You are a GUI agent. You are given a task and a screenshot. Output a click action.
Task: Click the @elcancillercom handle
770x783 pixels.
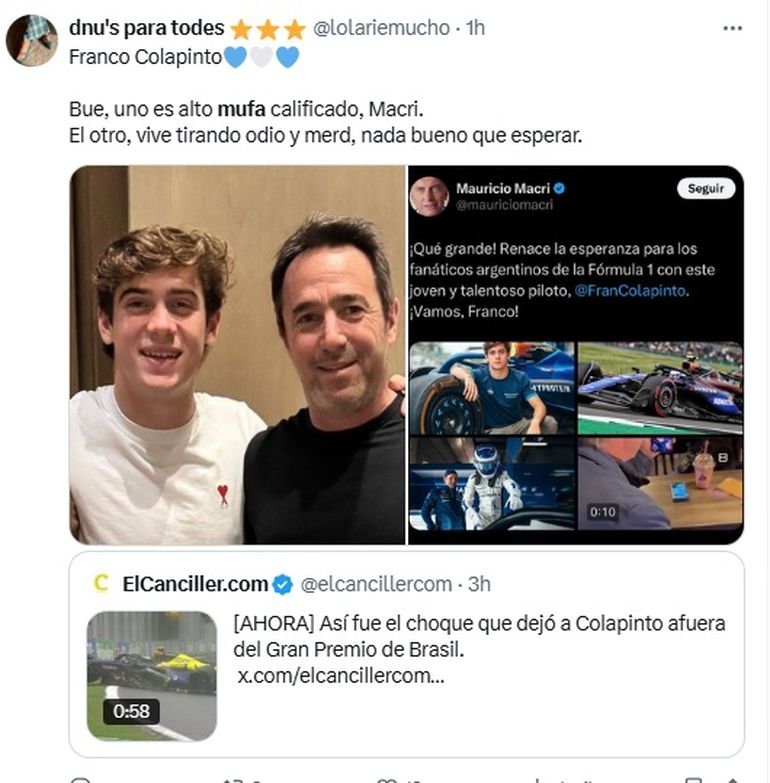[x=376, y=584]
